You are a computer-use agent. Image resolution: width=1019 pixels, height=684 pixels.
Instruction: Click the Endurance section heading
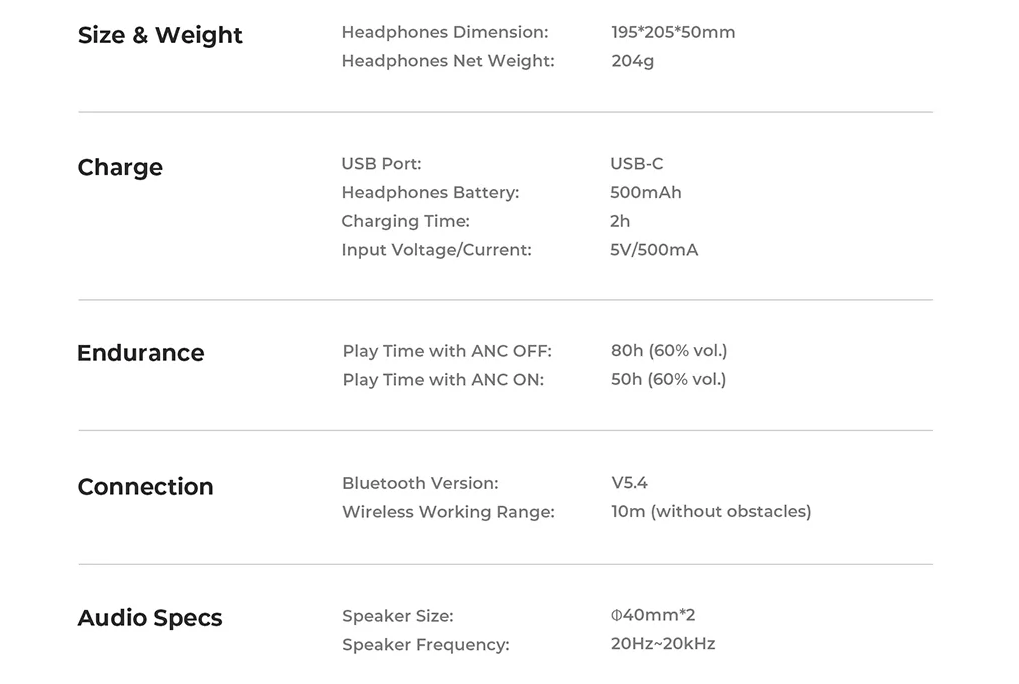click(x=140, y=353)
